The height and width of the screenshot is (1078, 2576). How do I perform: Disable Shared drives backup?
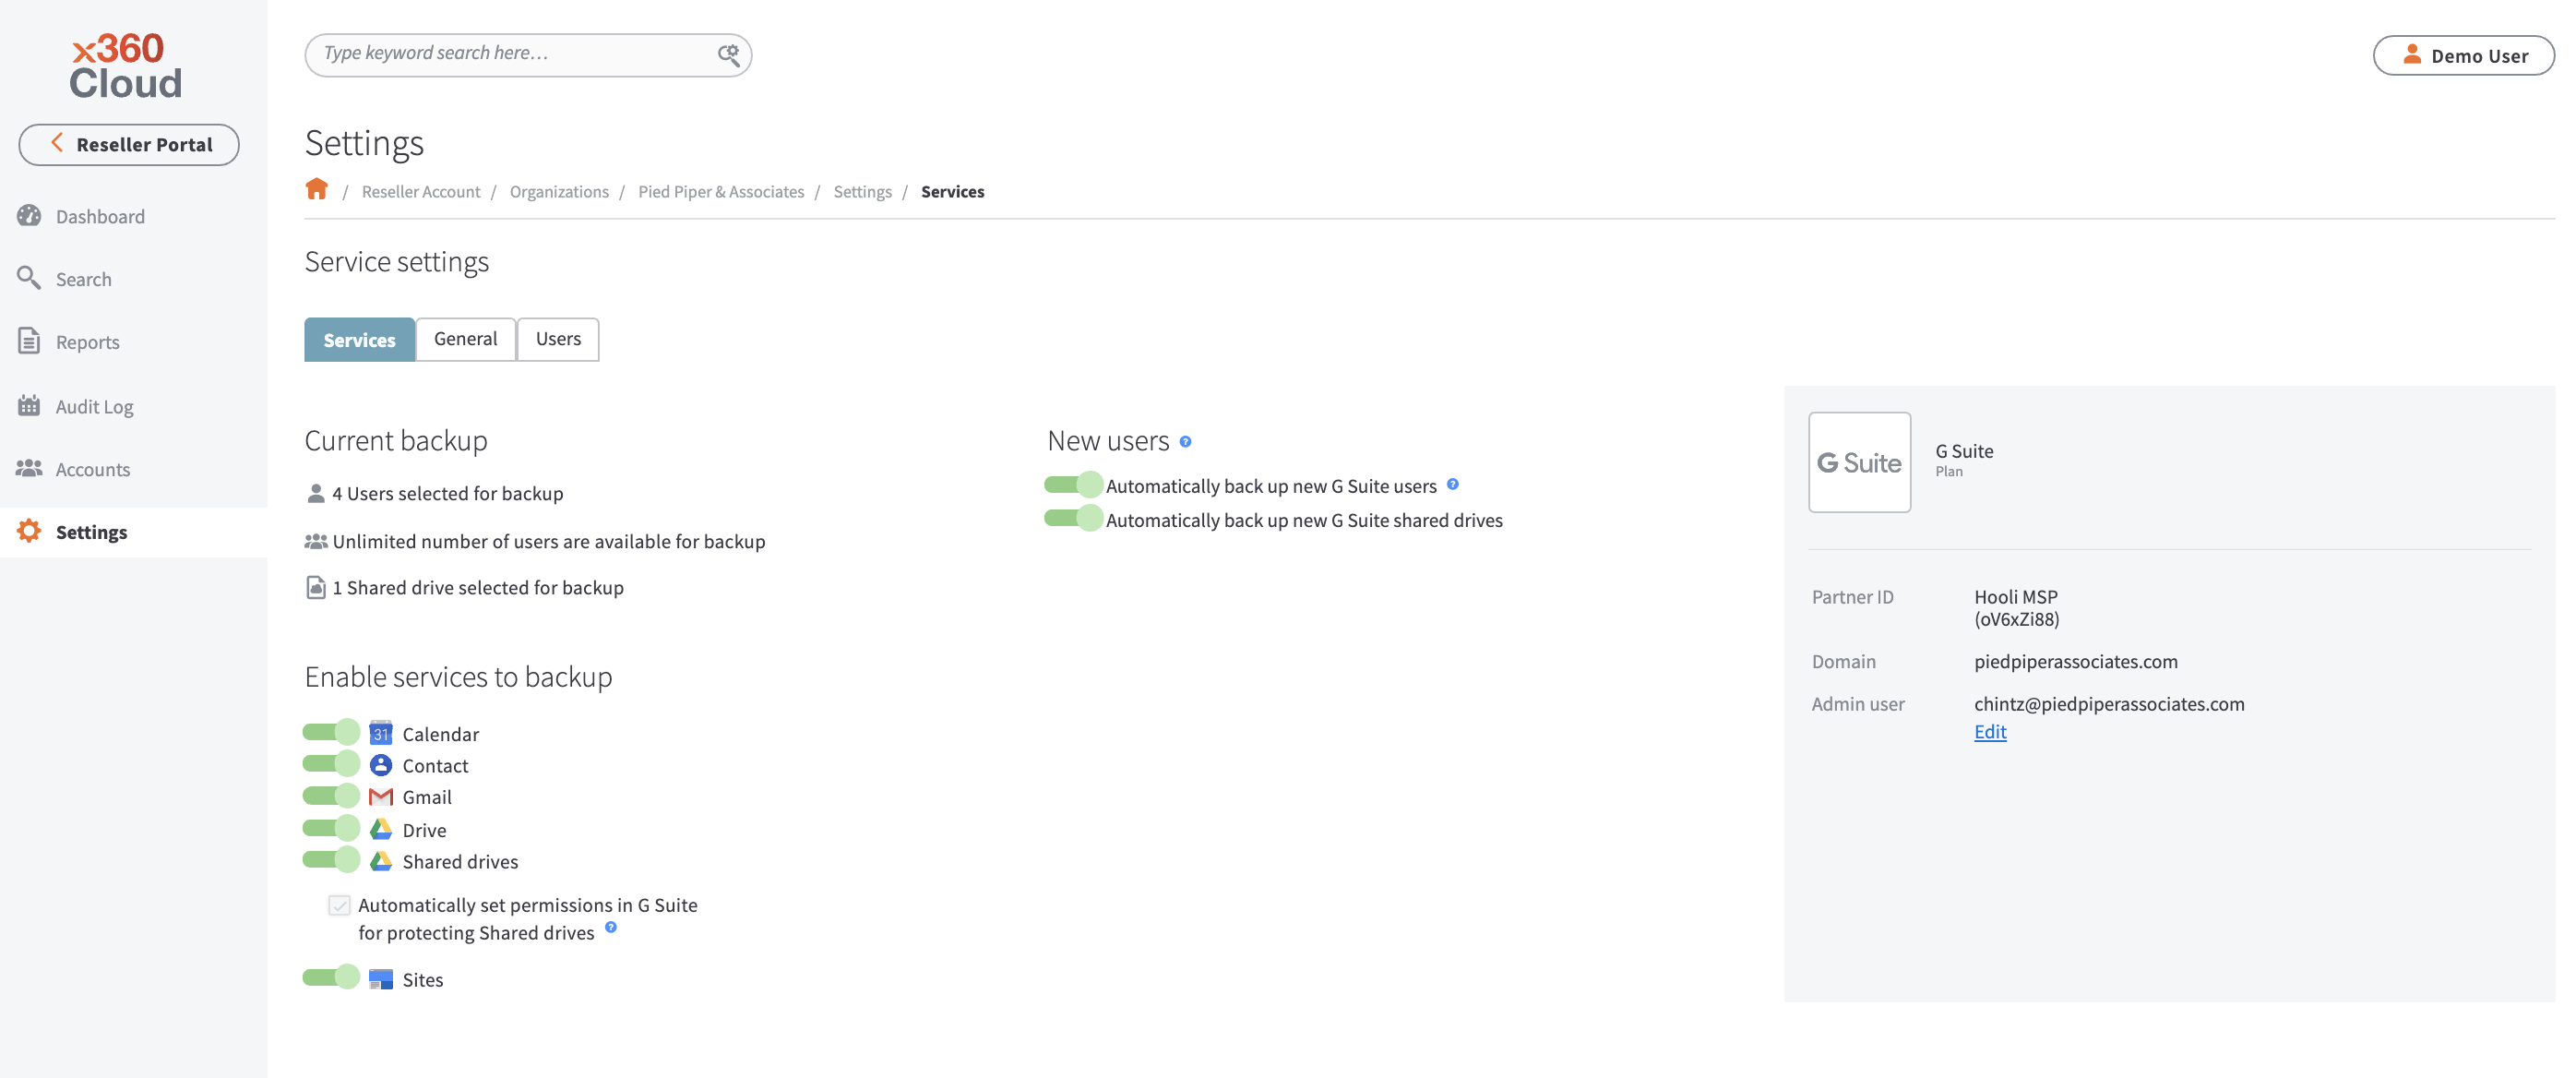(331, 859)
